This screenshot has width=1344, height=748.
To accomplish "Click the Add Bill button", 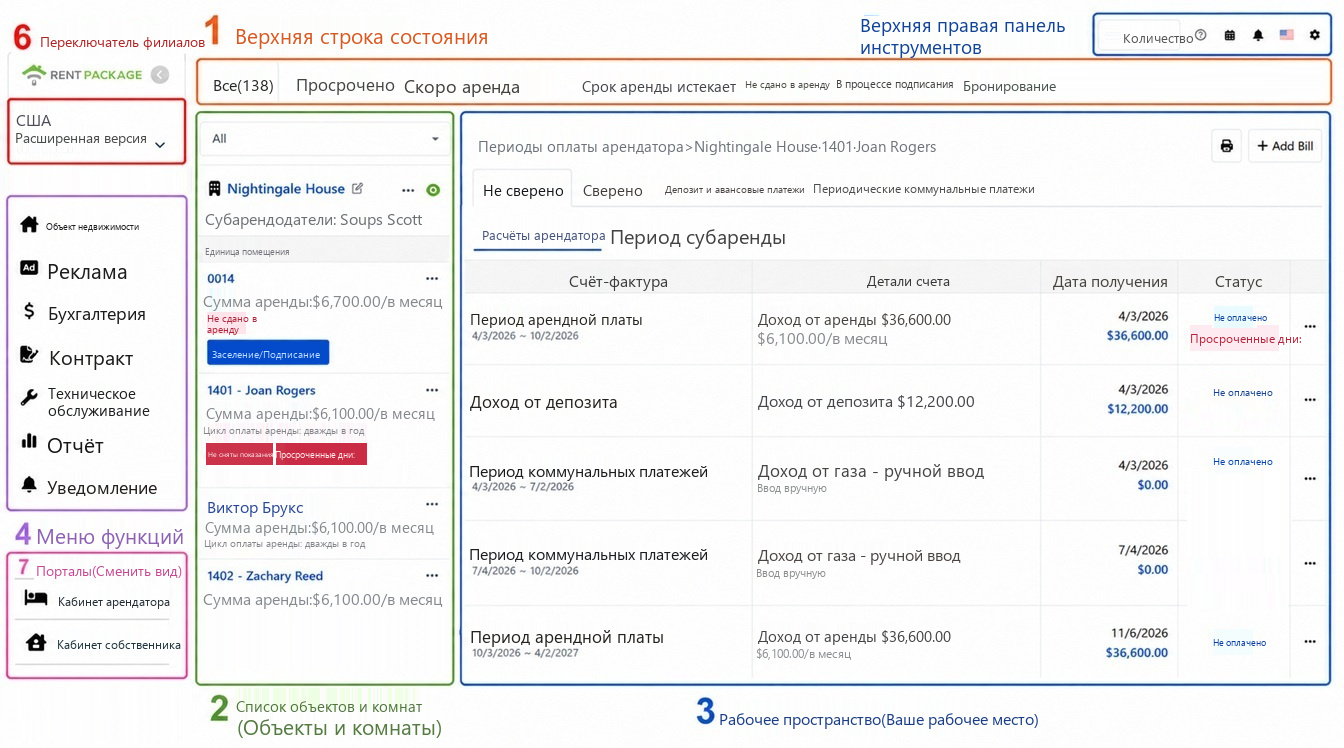I will (x=1285, y=146).
